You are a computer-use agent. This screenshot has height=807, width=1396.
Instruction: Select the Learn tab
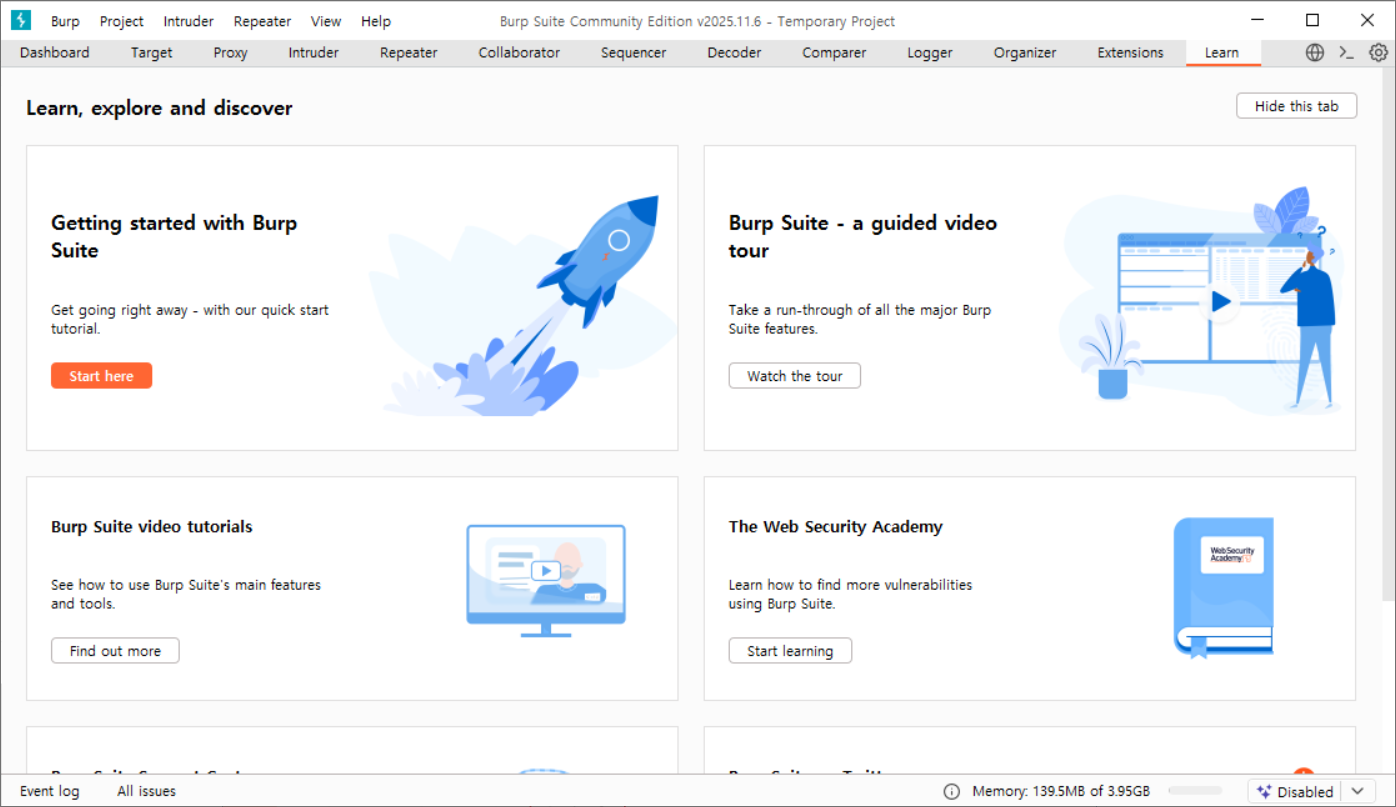[1222, 53]
